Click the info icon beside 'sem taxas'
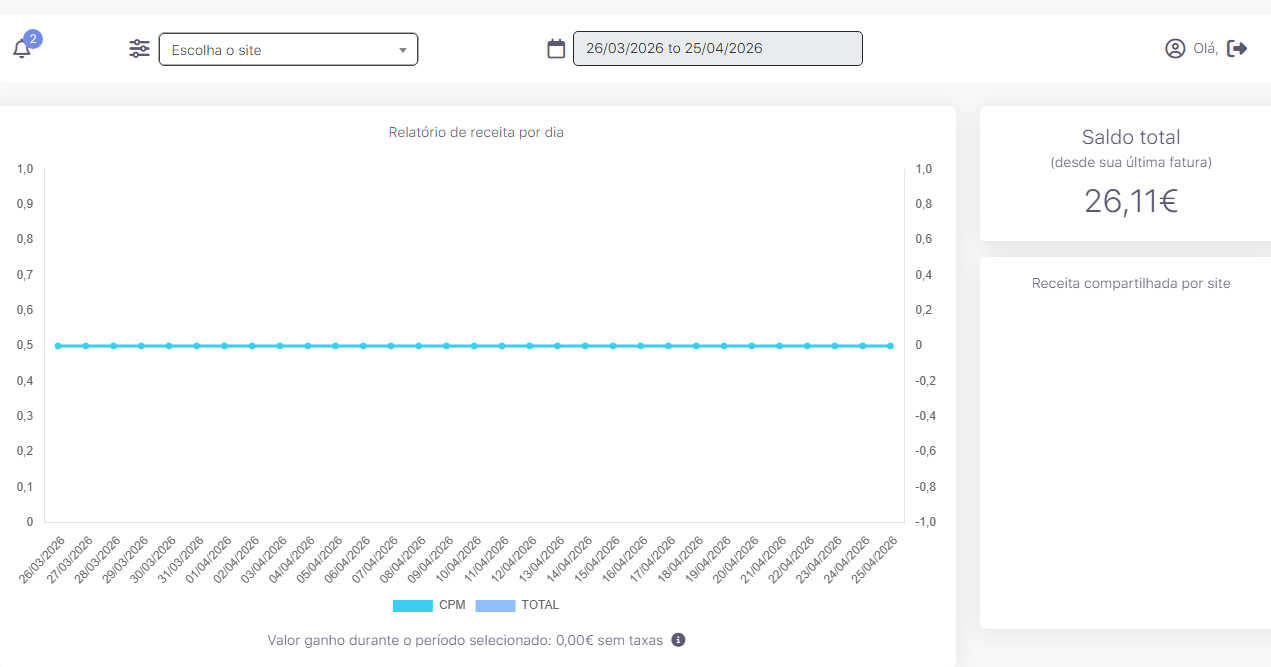 678,639
